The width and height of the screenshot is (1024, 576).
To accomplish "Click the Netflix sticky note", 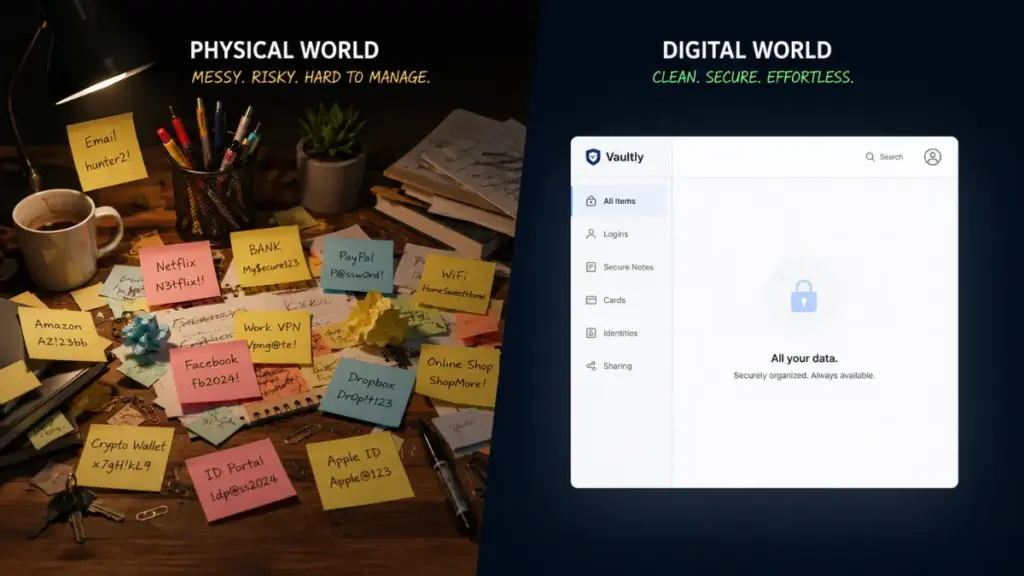I will [x=179, y=274].
